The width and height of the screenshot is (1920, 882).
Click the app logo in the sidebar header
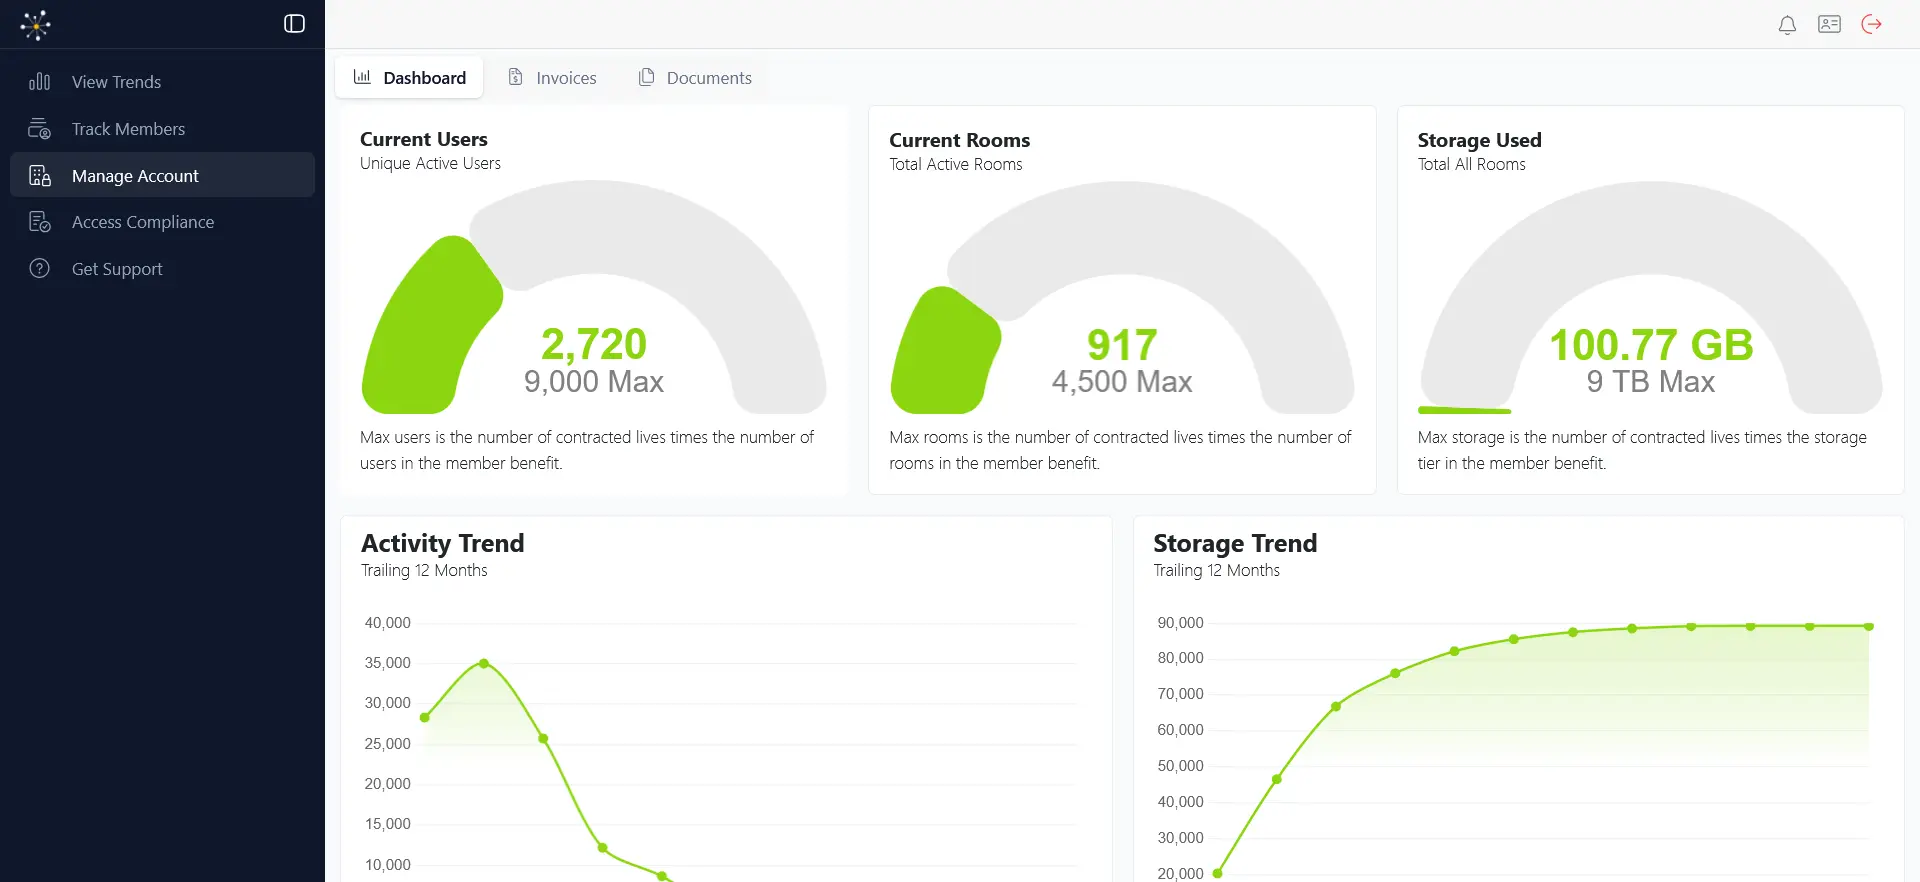click(36, 24)
